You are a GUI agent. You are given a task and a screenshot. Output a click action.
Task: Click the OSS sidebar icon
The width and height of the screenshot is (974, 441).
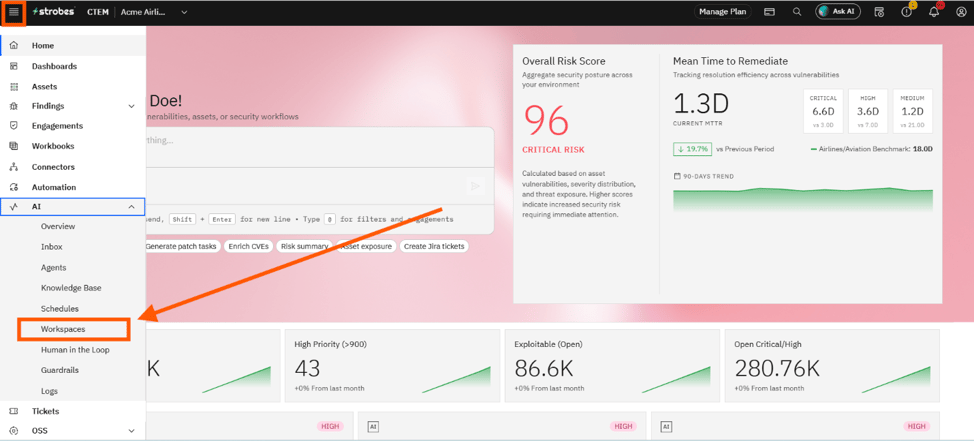click(14, 430)
